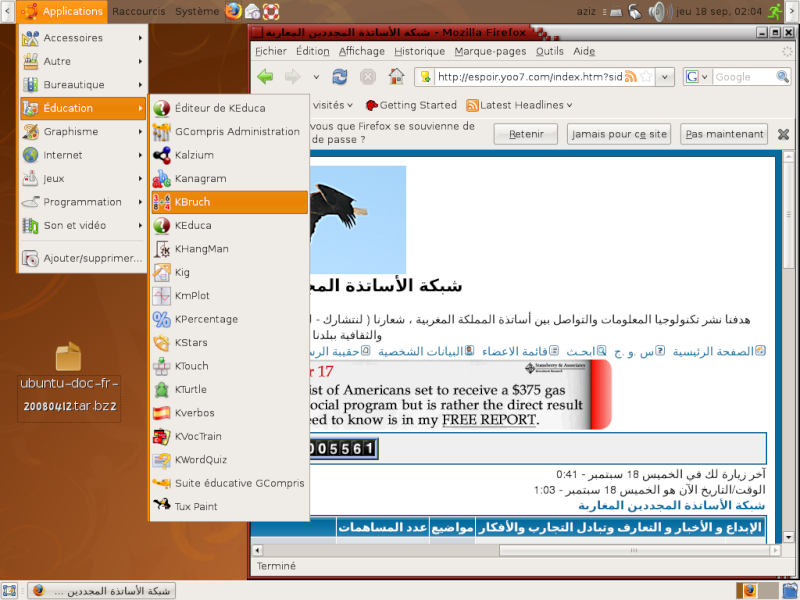This screenshot has height=600, width=800.
Task: Open Getting Started bookmark
Action: [411, 105]
